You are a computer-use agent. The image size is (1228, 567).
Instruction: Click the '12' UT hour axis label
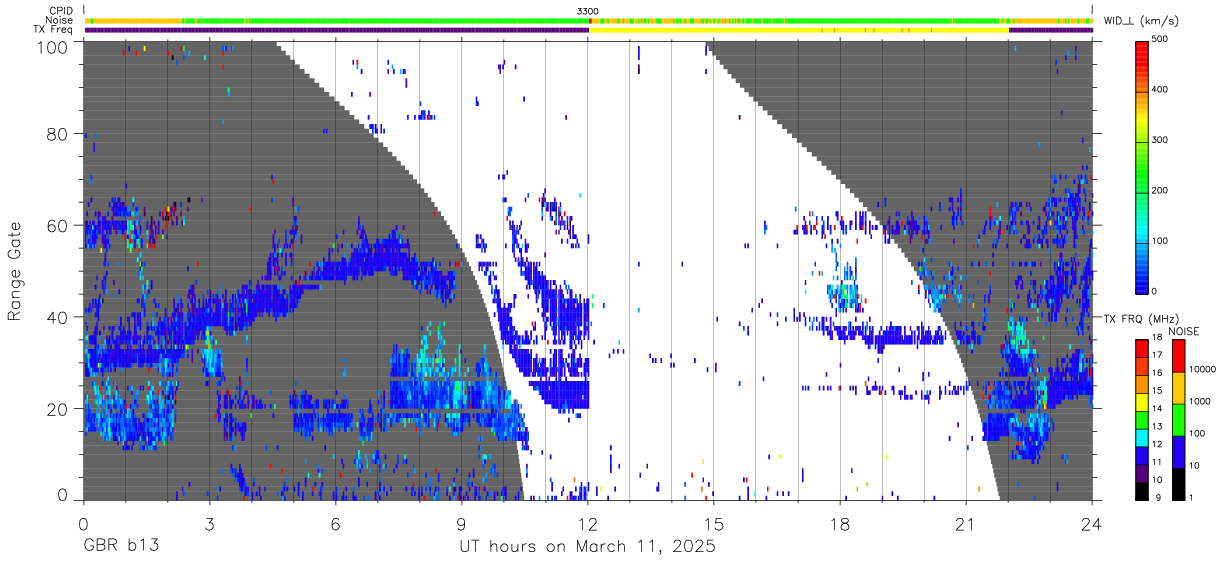tap(588, 524)
